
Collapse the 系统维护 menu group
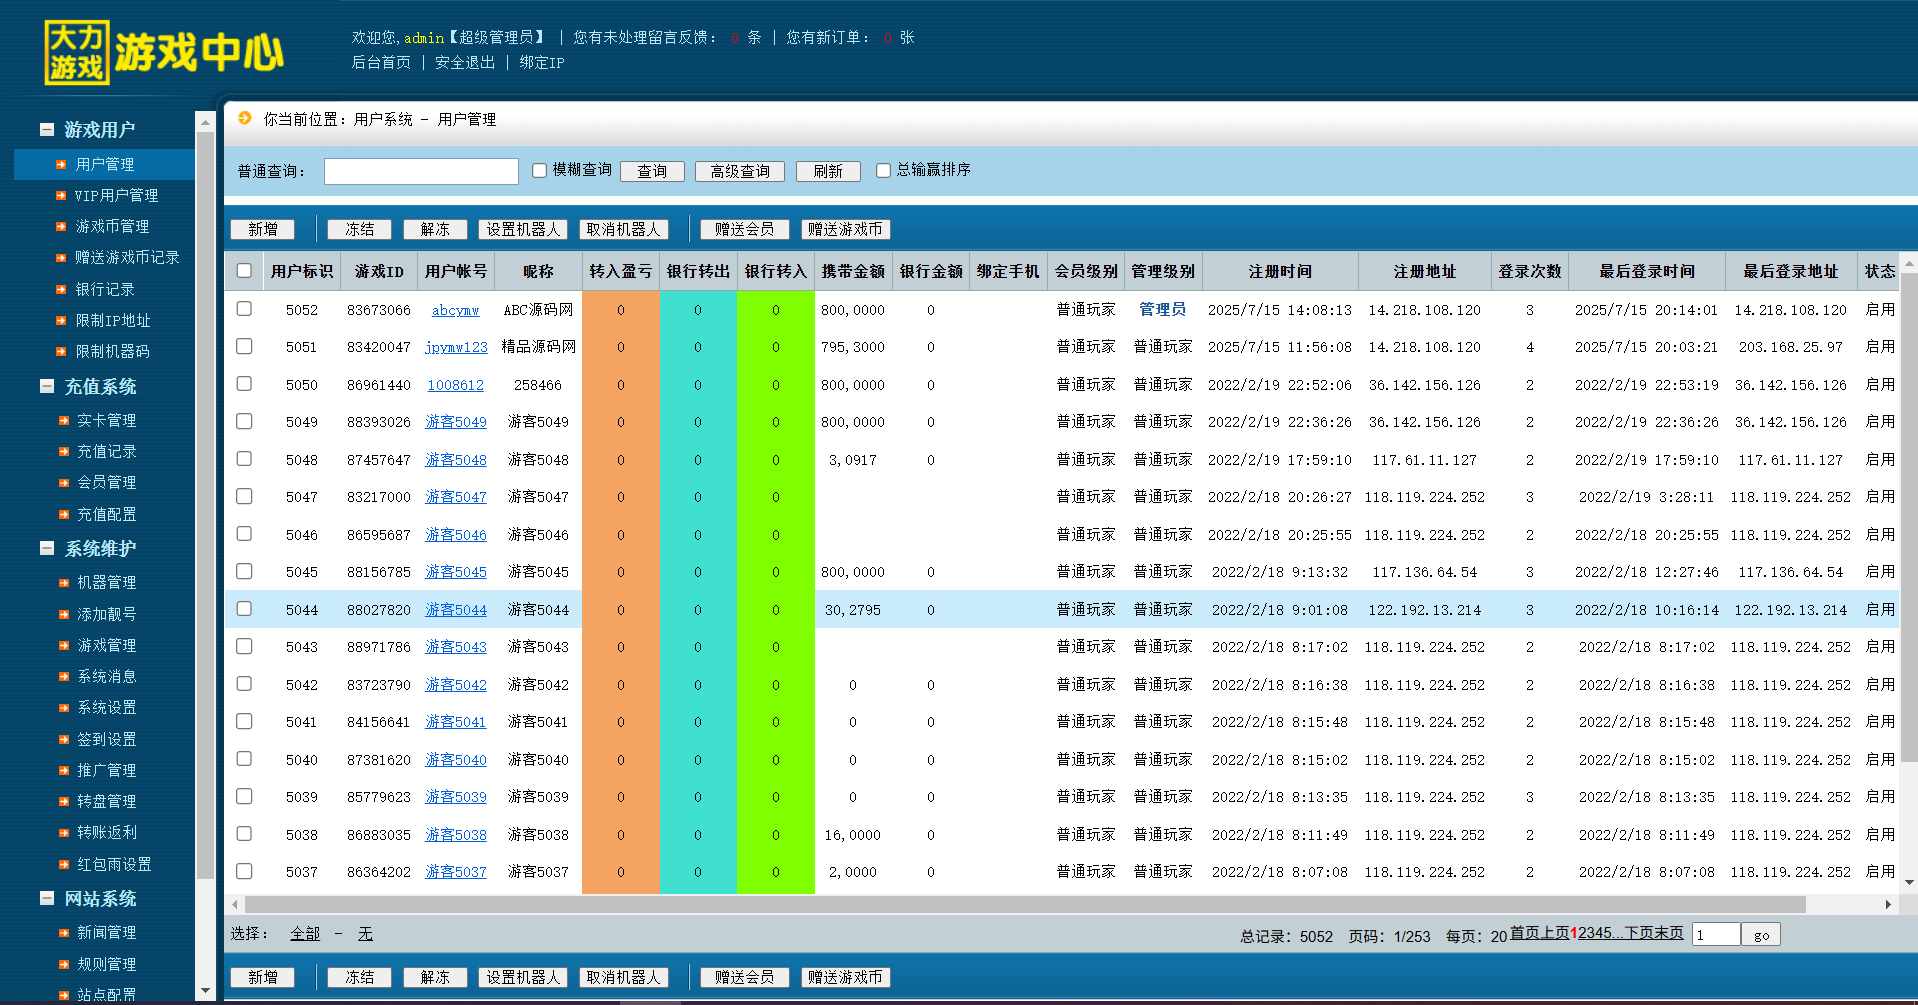47,549
